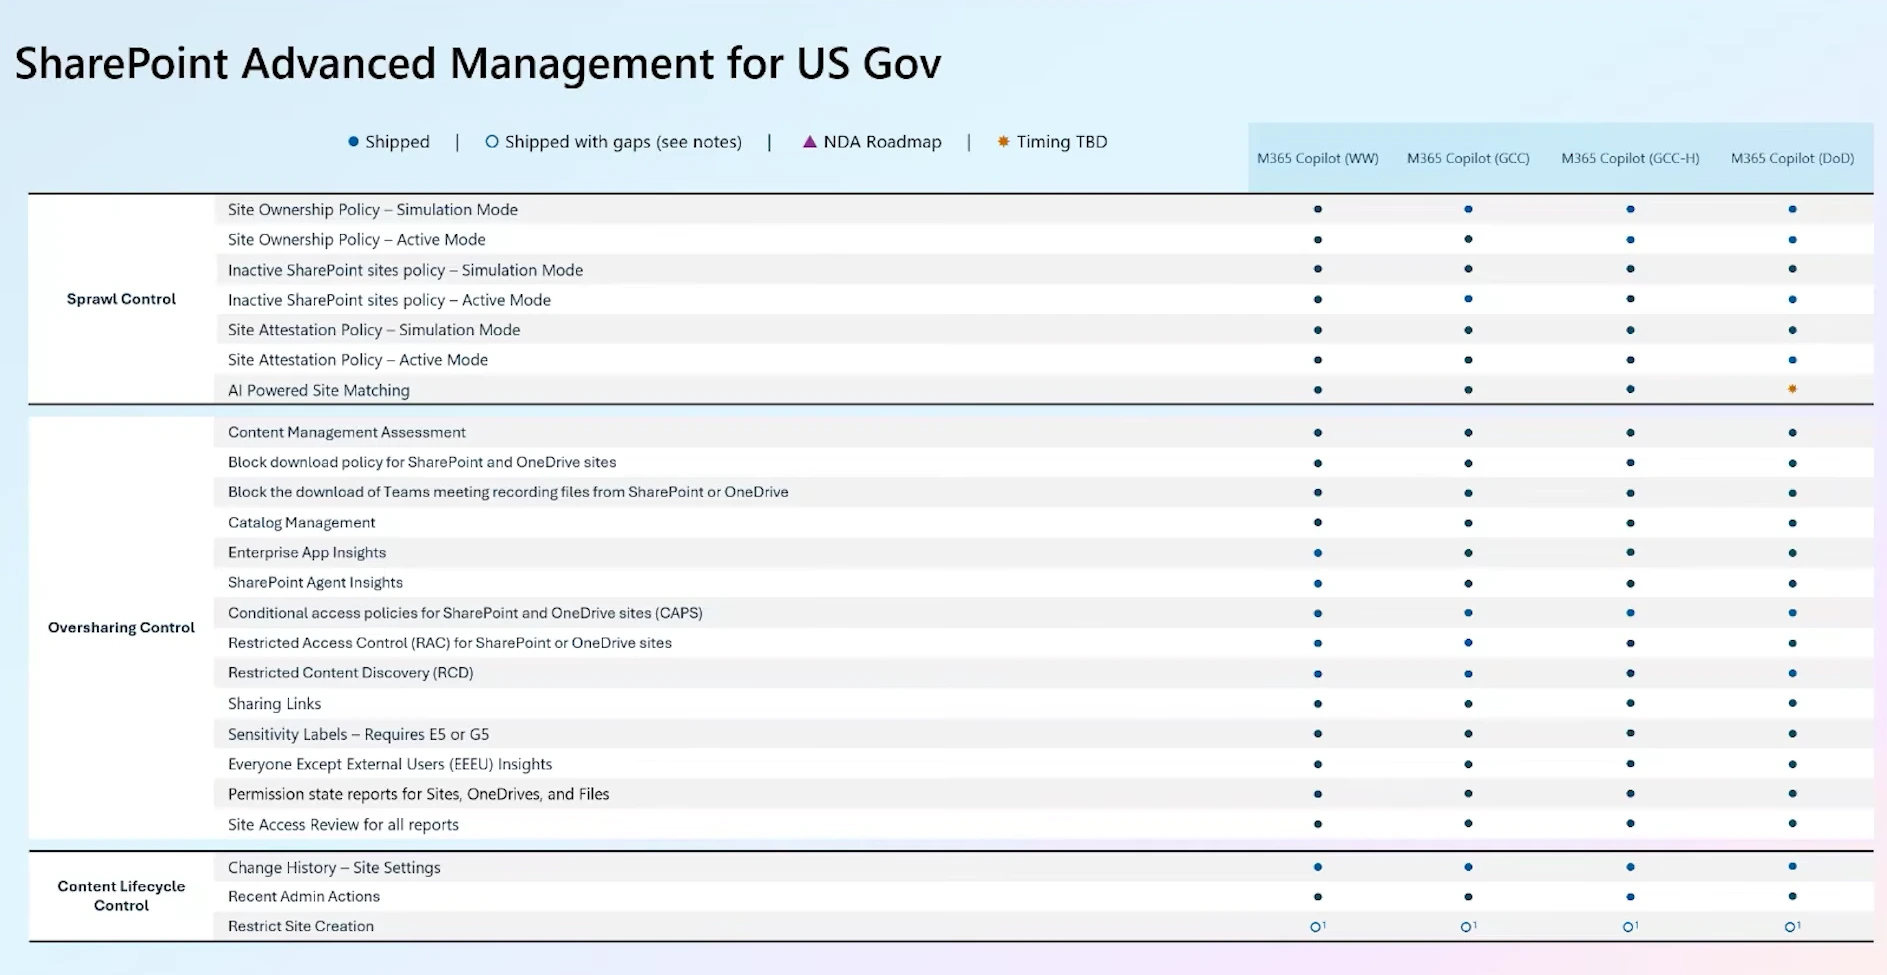This screenshot has height=975, width=1887.
Task: Click the Change History Site Settings dot under DoD
Action: [1792, 866]
